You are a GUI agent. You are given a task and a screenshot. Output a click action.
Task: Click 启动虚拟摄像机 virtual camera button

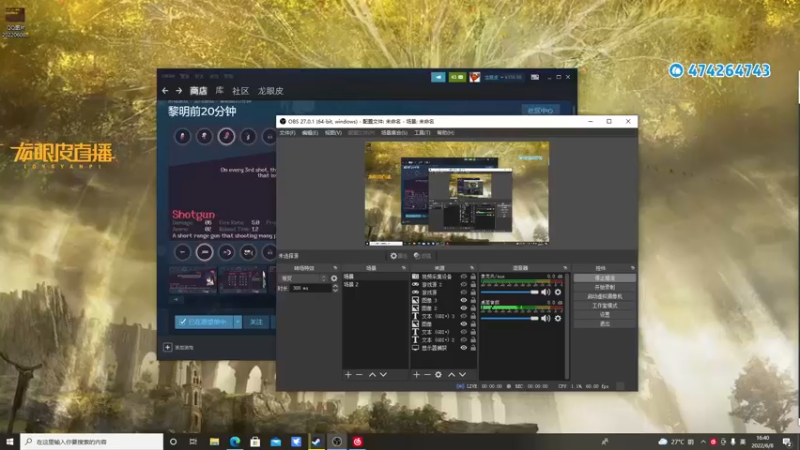[x=605, y=296]
